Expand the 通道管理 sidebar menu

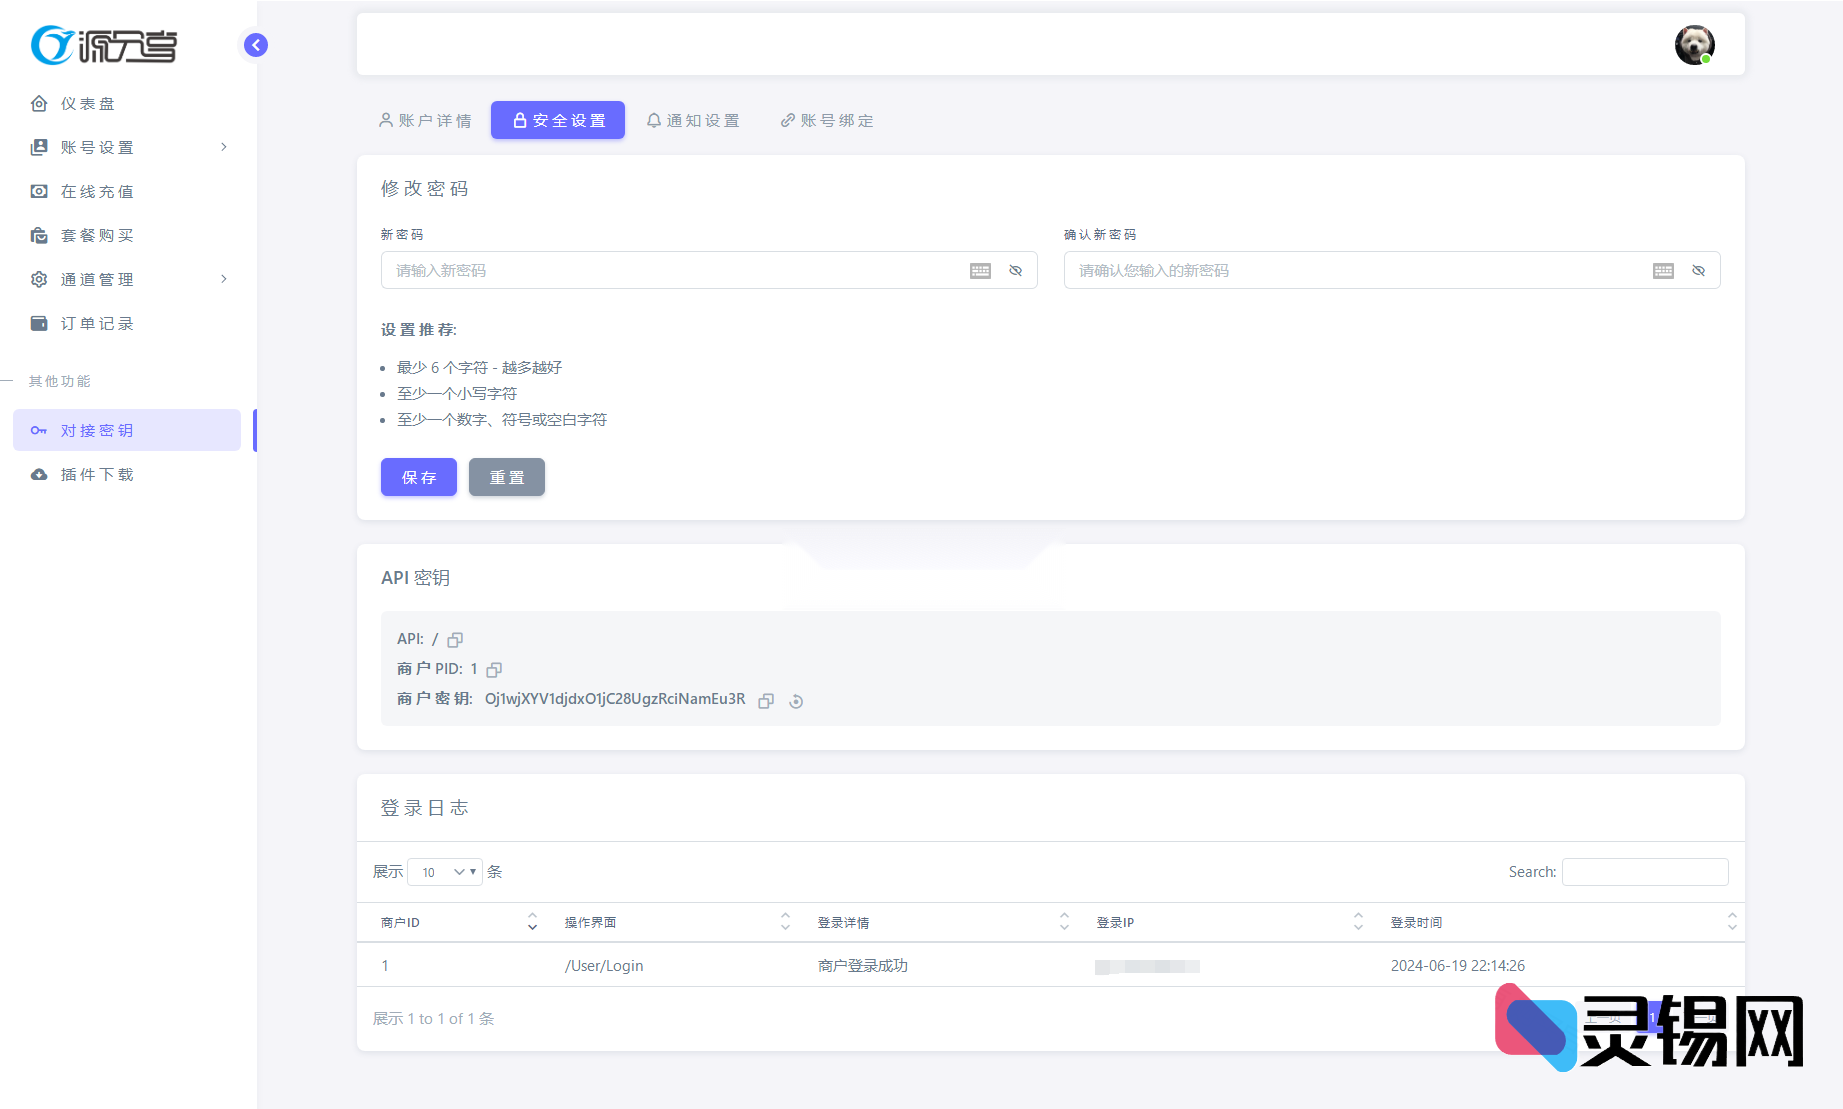point(97,279)
